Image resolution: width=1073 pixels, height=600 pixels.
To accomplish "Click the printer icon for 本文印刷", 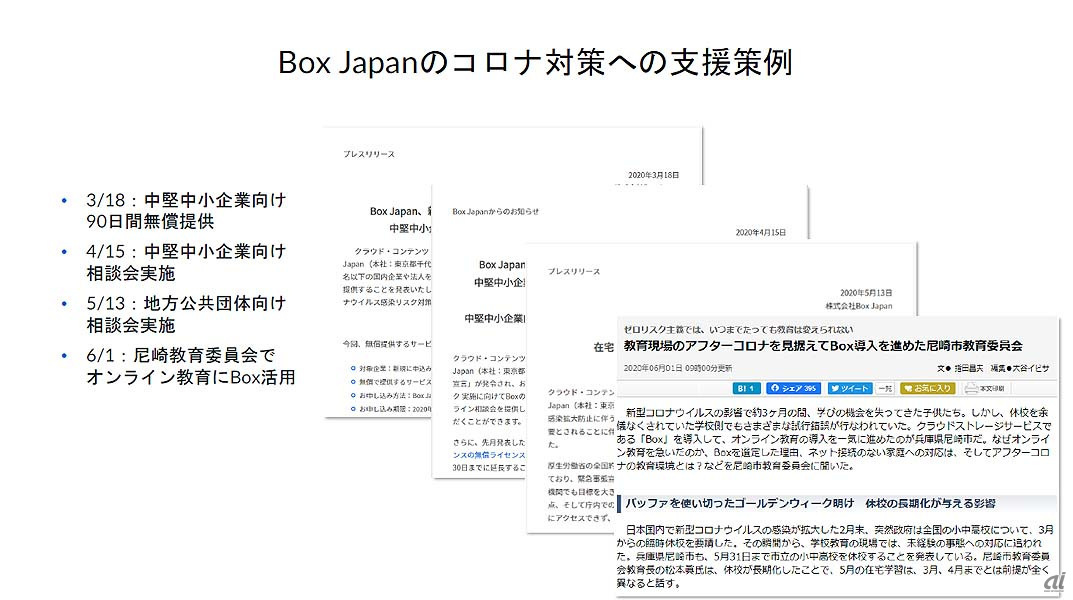I will 970,388.
